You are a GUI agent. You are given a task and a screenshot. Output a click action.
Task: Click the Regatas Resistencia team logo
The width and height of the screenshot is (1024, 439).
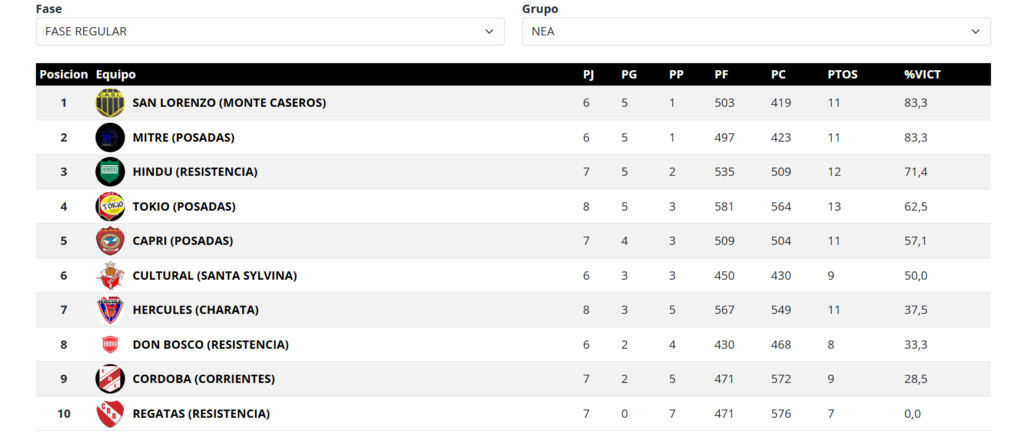pos(109,414)
